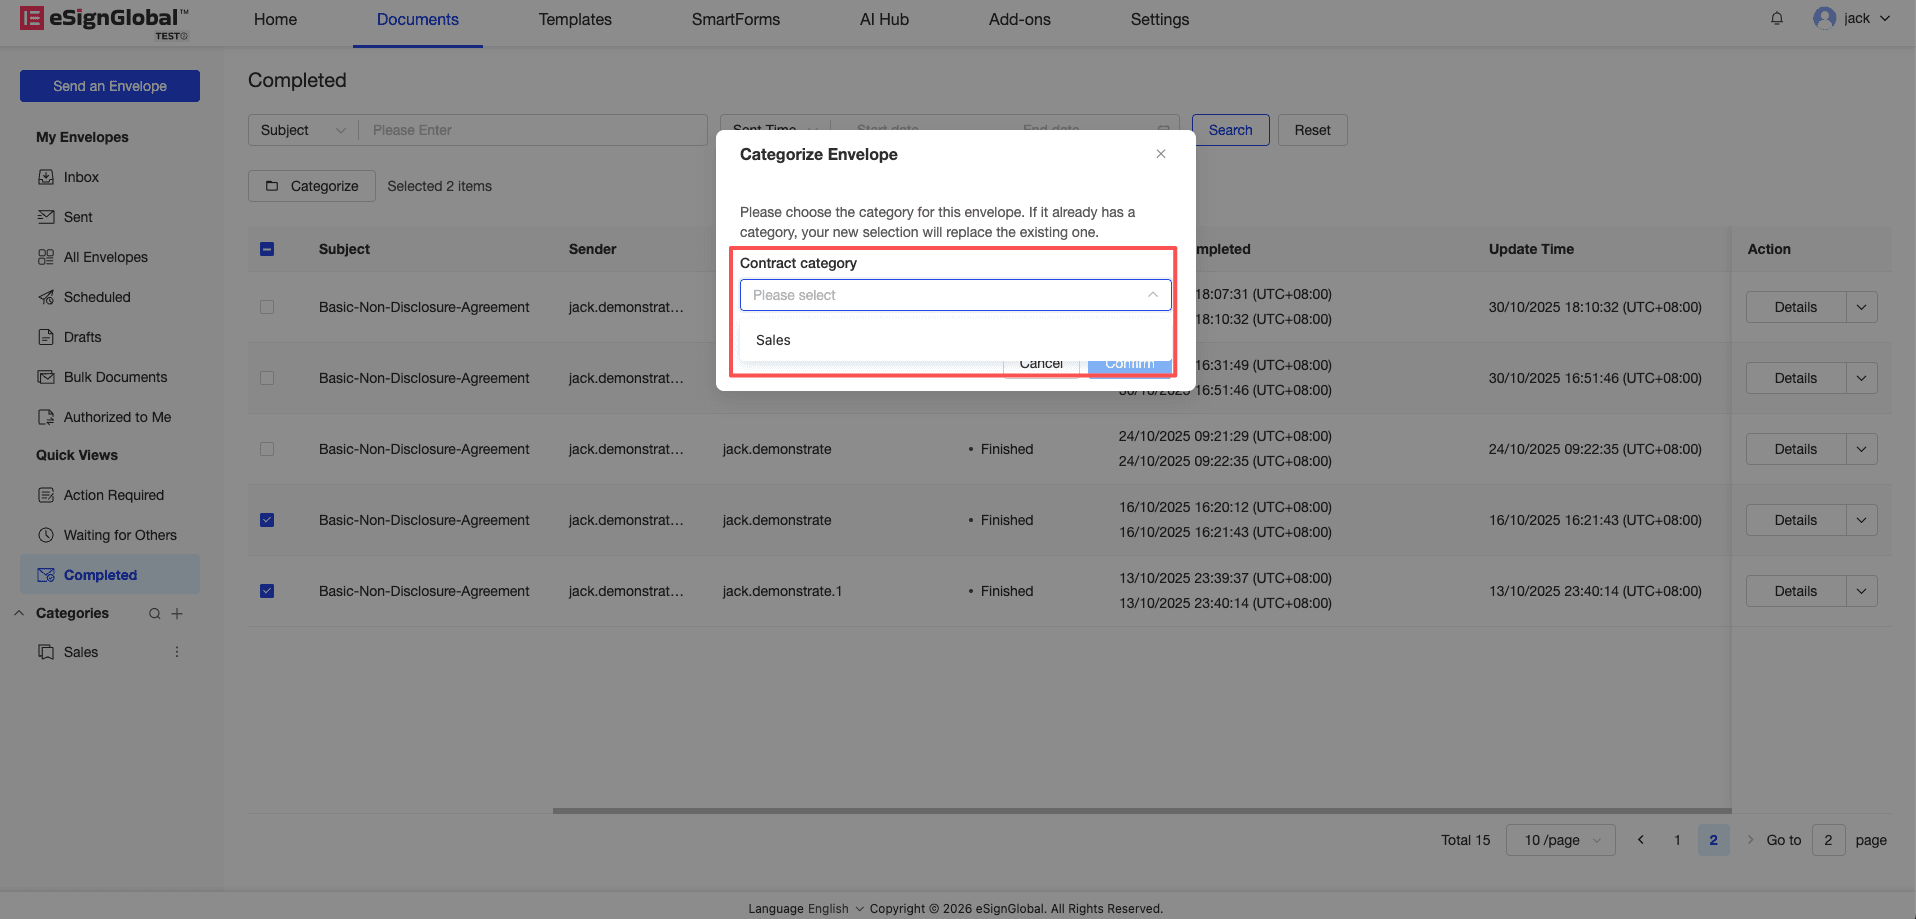Click the Send an Envelope button
1916x919 pixels.
point(110,86)
